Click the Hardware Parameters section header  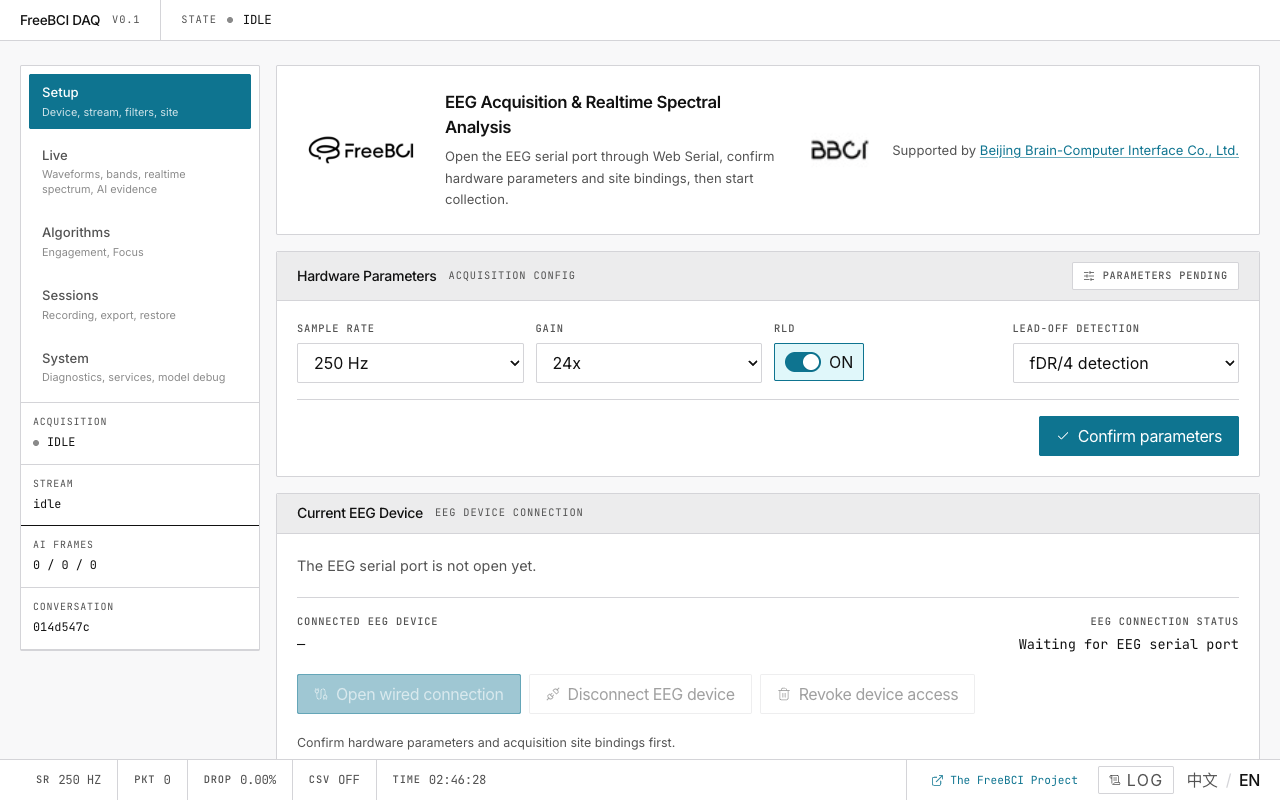pyautogui.click(x=767, y=276)
